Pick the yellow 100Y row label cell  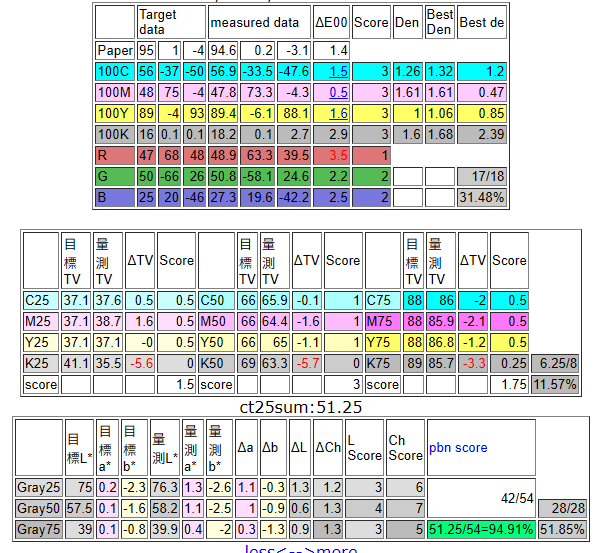114,114
